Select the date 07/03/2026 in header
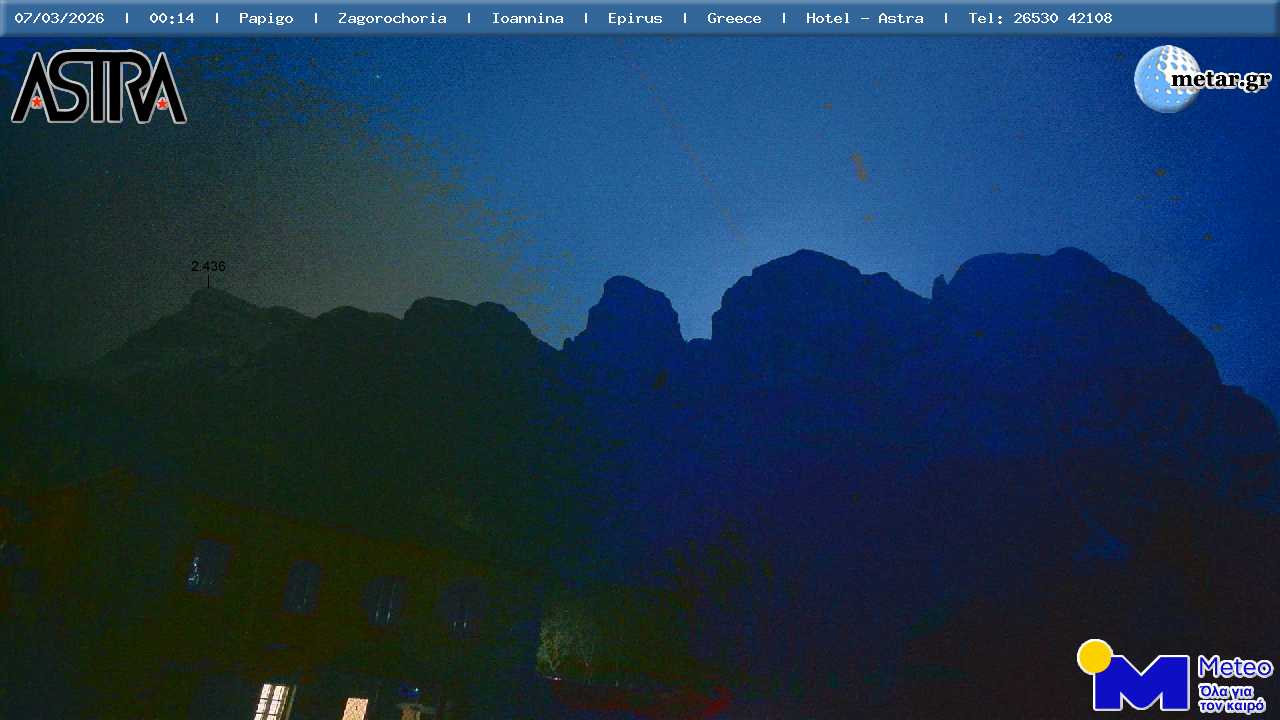 [x=59, y=18]
